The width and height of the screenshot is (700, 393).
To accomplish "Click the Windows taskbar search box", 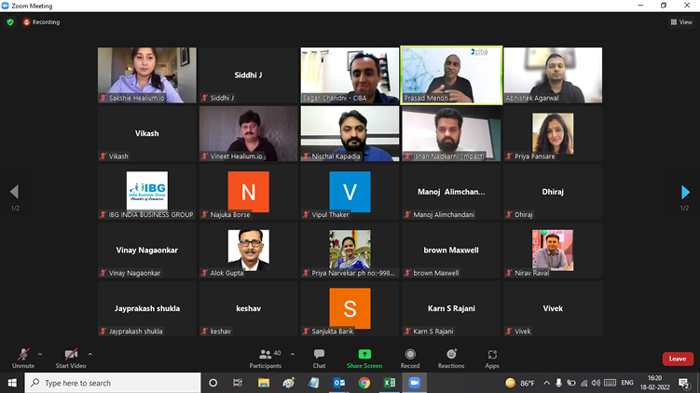I will point(113,383).
